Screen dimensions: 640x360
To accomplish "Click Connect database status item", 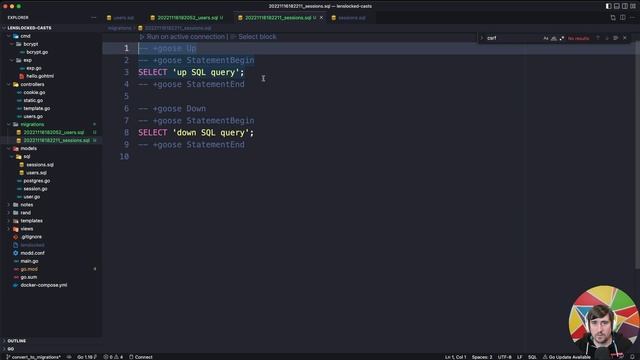I will (141, 357).
